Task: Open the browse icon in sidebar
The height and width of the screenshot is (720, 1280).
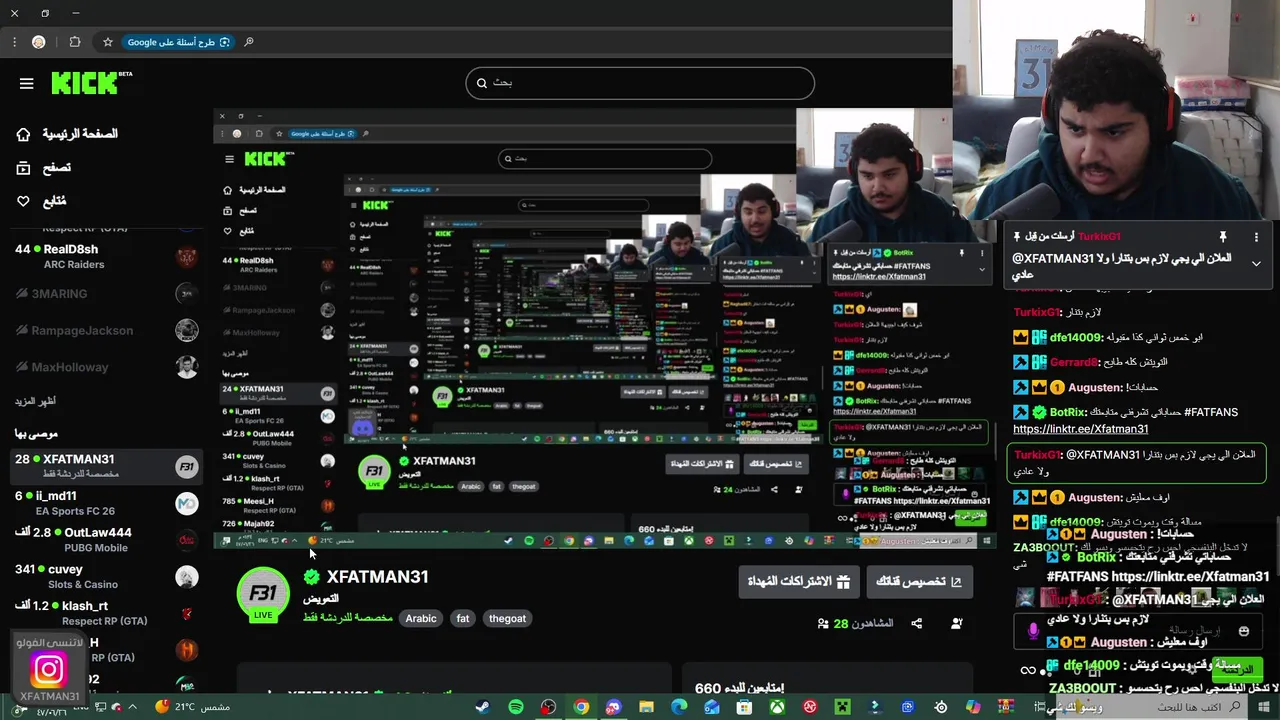Action: (x=23, y=168)
